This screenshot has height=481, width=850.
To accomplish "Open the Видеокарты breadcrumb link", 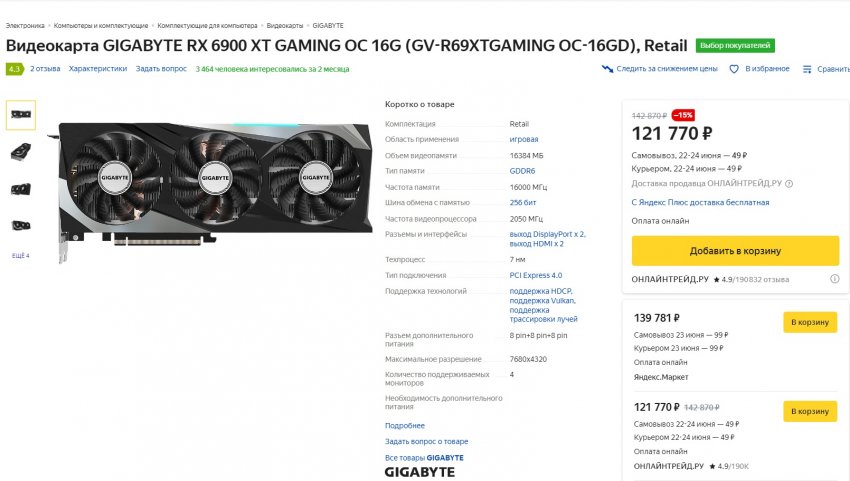I will pos(285,25).
